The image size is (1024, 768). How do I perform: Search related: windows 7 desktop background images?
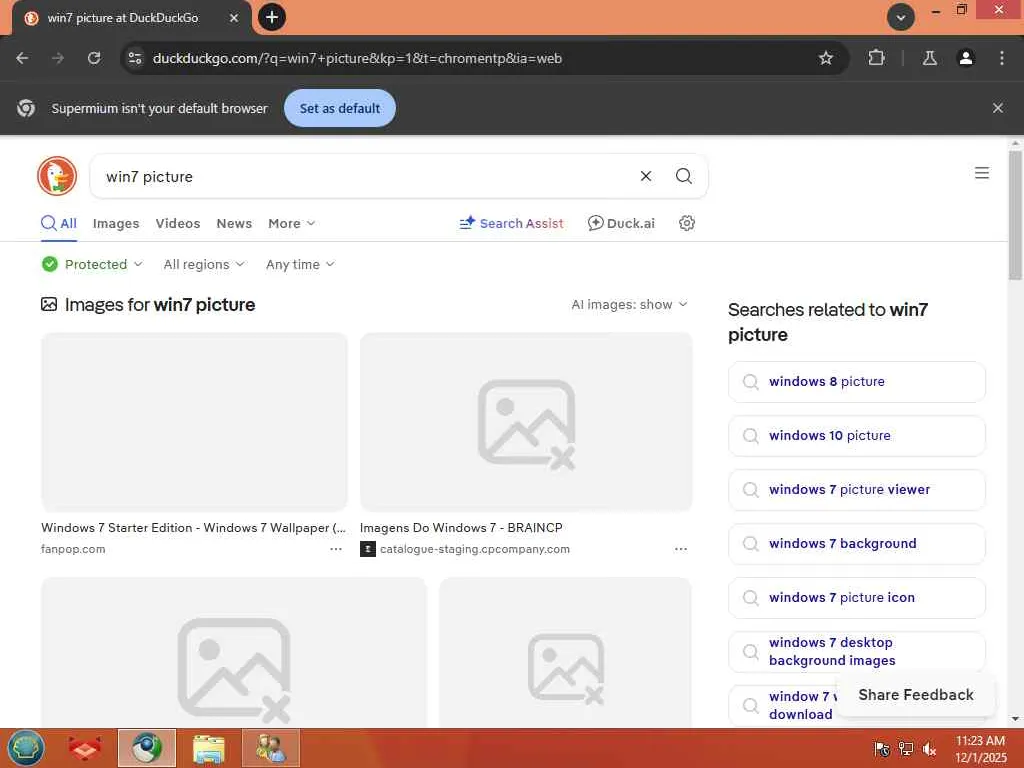[856, 652]
